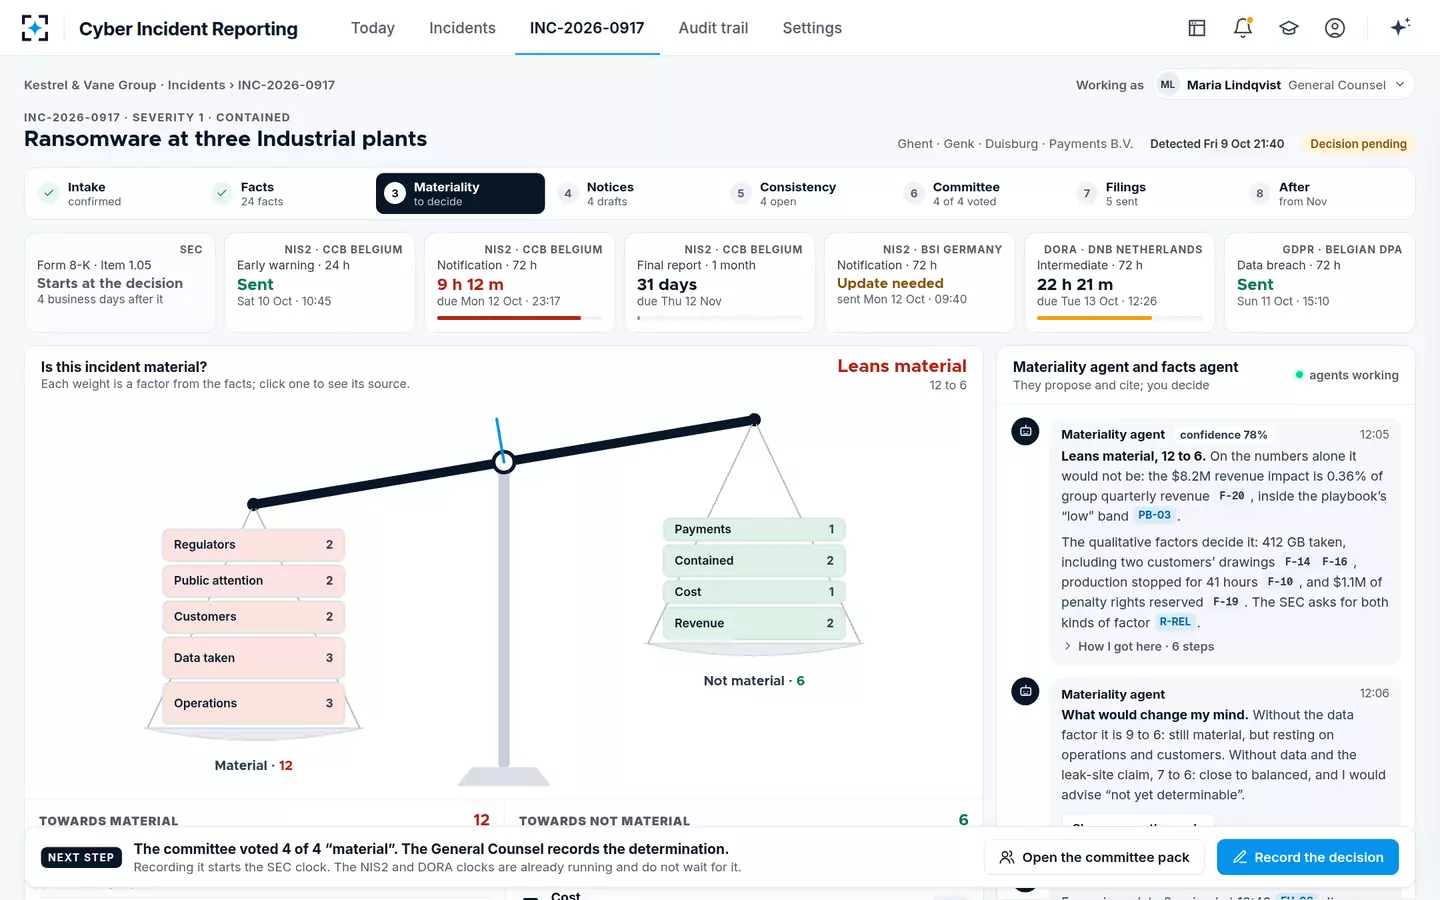Open the Settings tab

click(812, 28)
